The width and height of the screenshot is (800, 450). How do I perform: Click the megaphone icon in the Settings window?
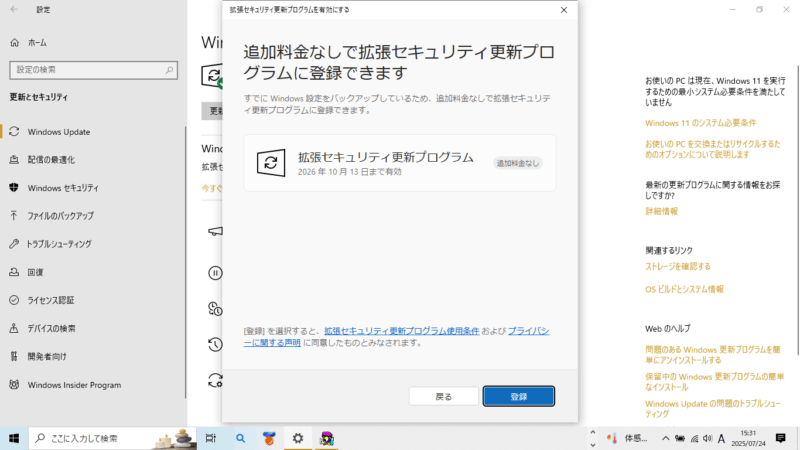[x=215, y=231]
